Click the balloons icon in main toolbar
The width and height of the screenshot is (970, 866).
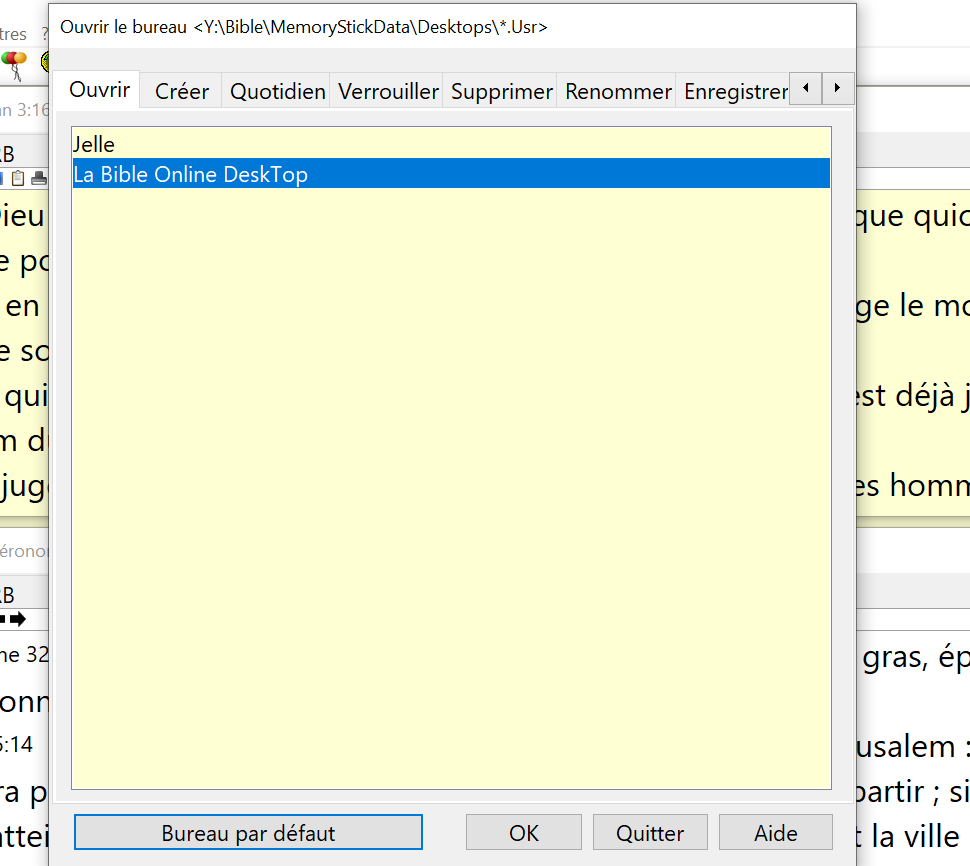[x=14, y=65]
